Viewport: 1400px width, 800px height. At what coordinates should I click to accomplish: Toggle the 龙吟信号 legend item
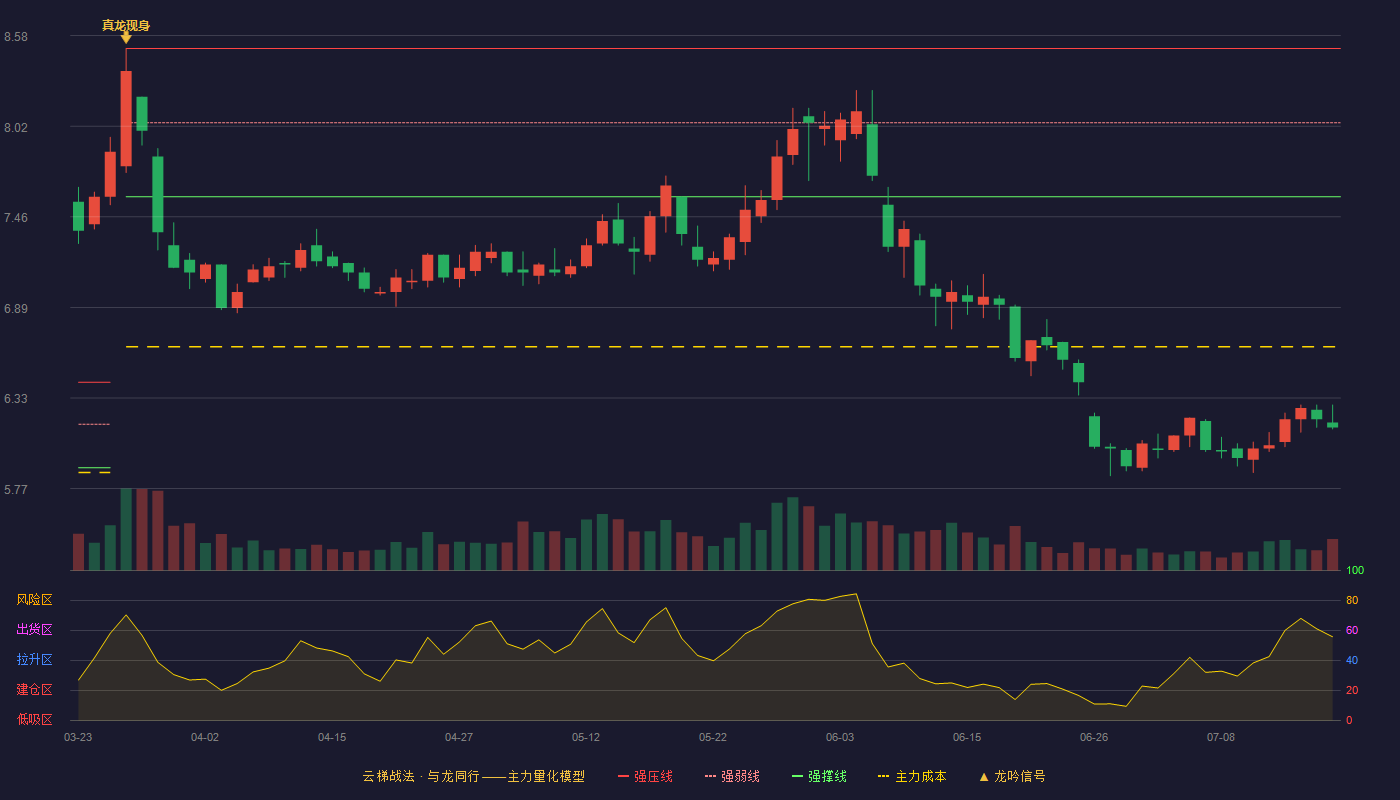pyautogui.click(x=1012, y=776)
